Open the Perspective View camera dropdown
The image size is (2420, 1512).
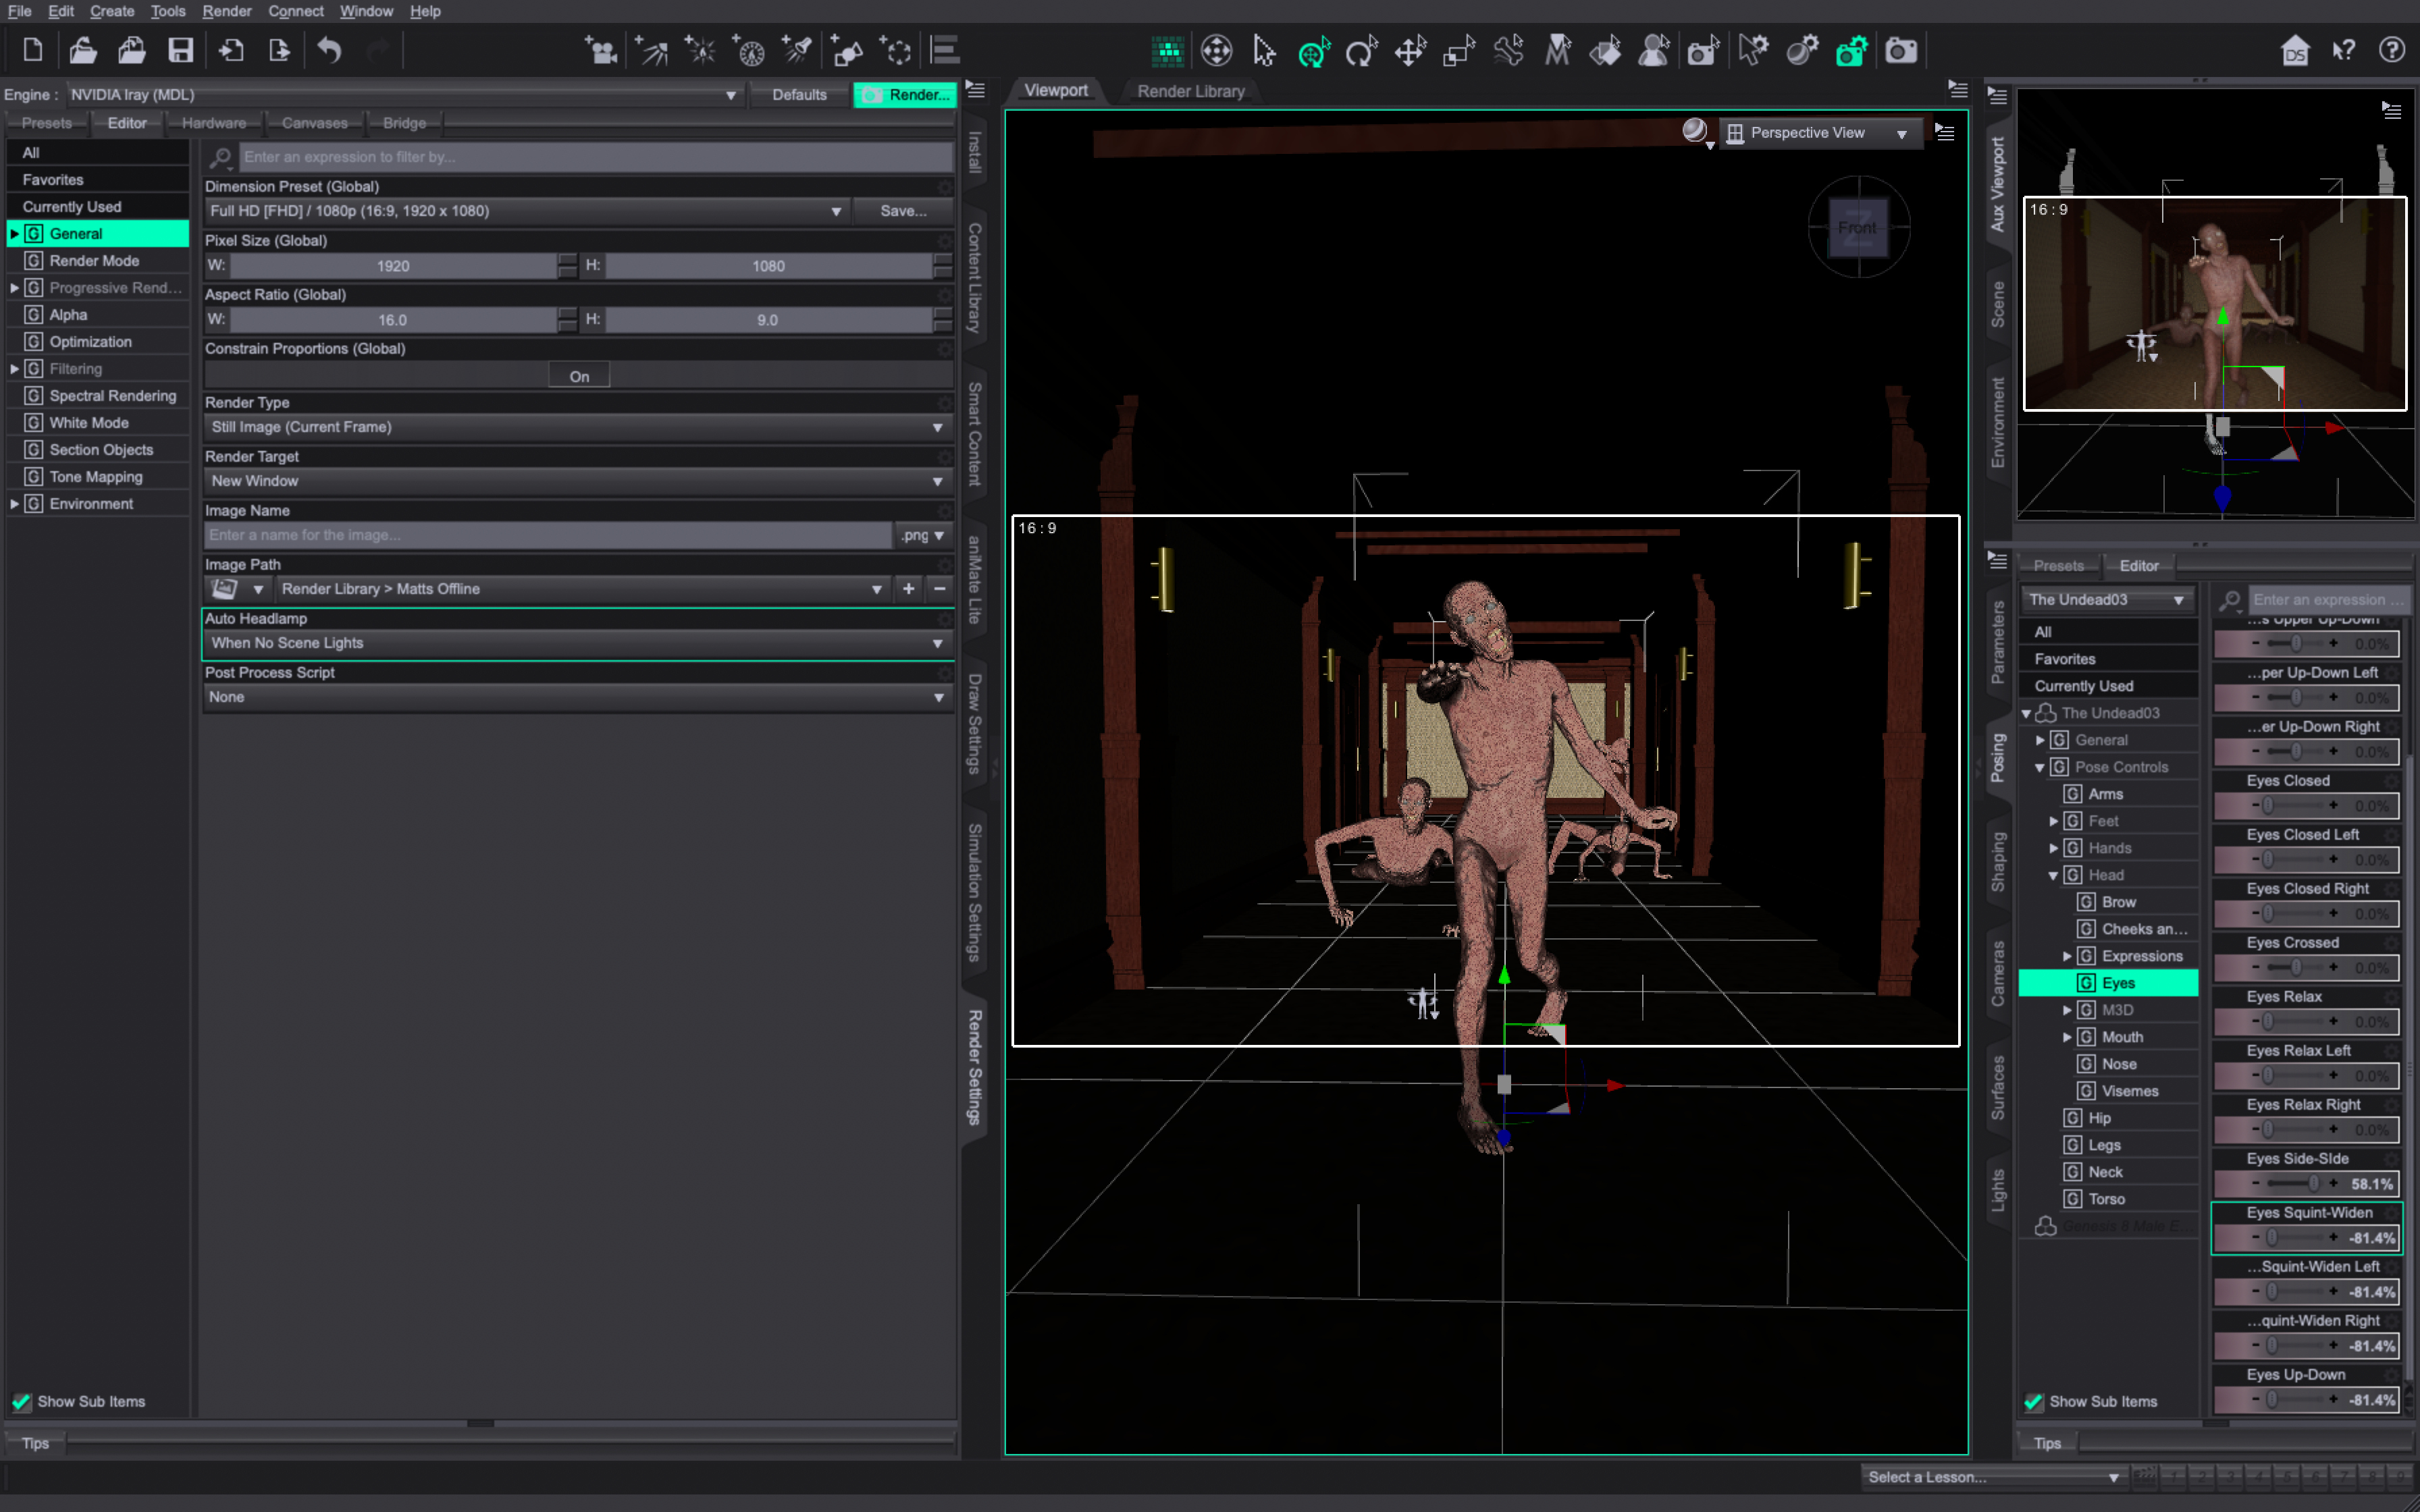pos(1820,133)
